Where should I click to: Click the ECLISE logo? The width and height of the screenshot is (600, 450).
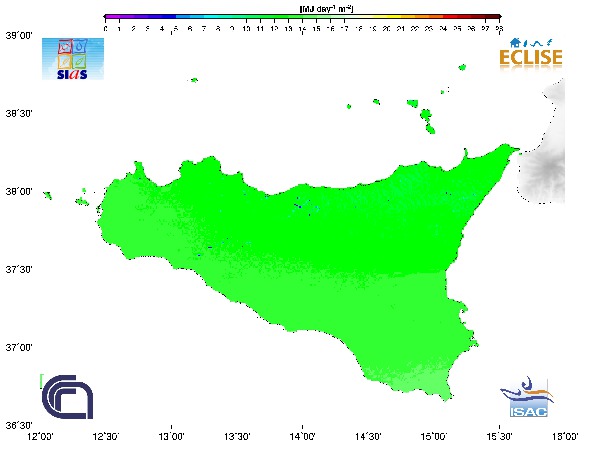(531, 55)
